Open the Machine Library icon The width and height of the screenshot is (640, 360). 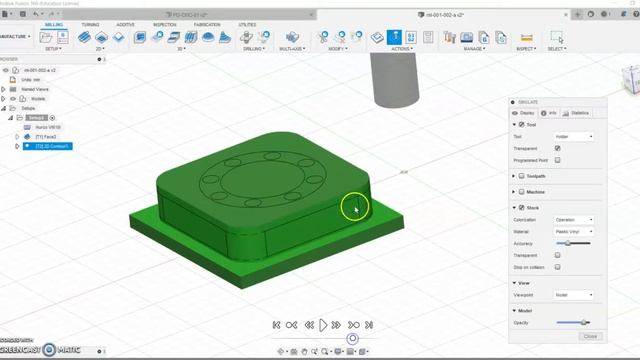point(467,38)
